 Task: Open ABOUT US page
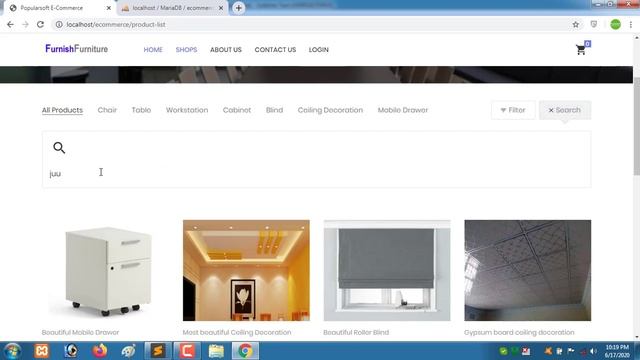(x=226, y=50)
